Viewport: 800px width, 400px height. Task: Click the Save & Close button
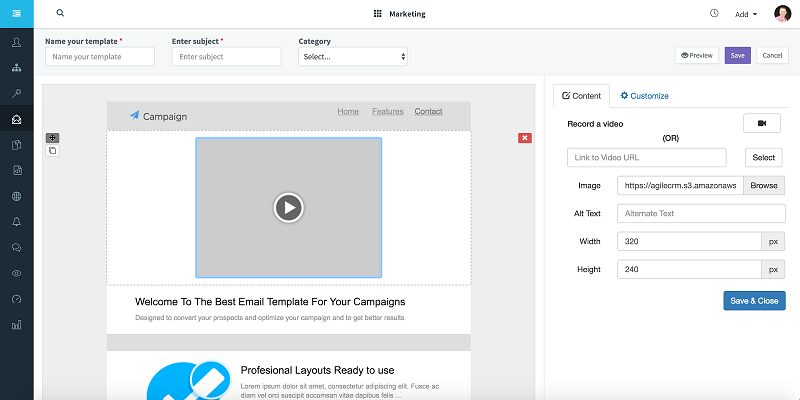pos(754,301)
